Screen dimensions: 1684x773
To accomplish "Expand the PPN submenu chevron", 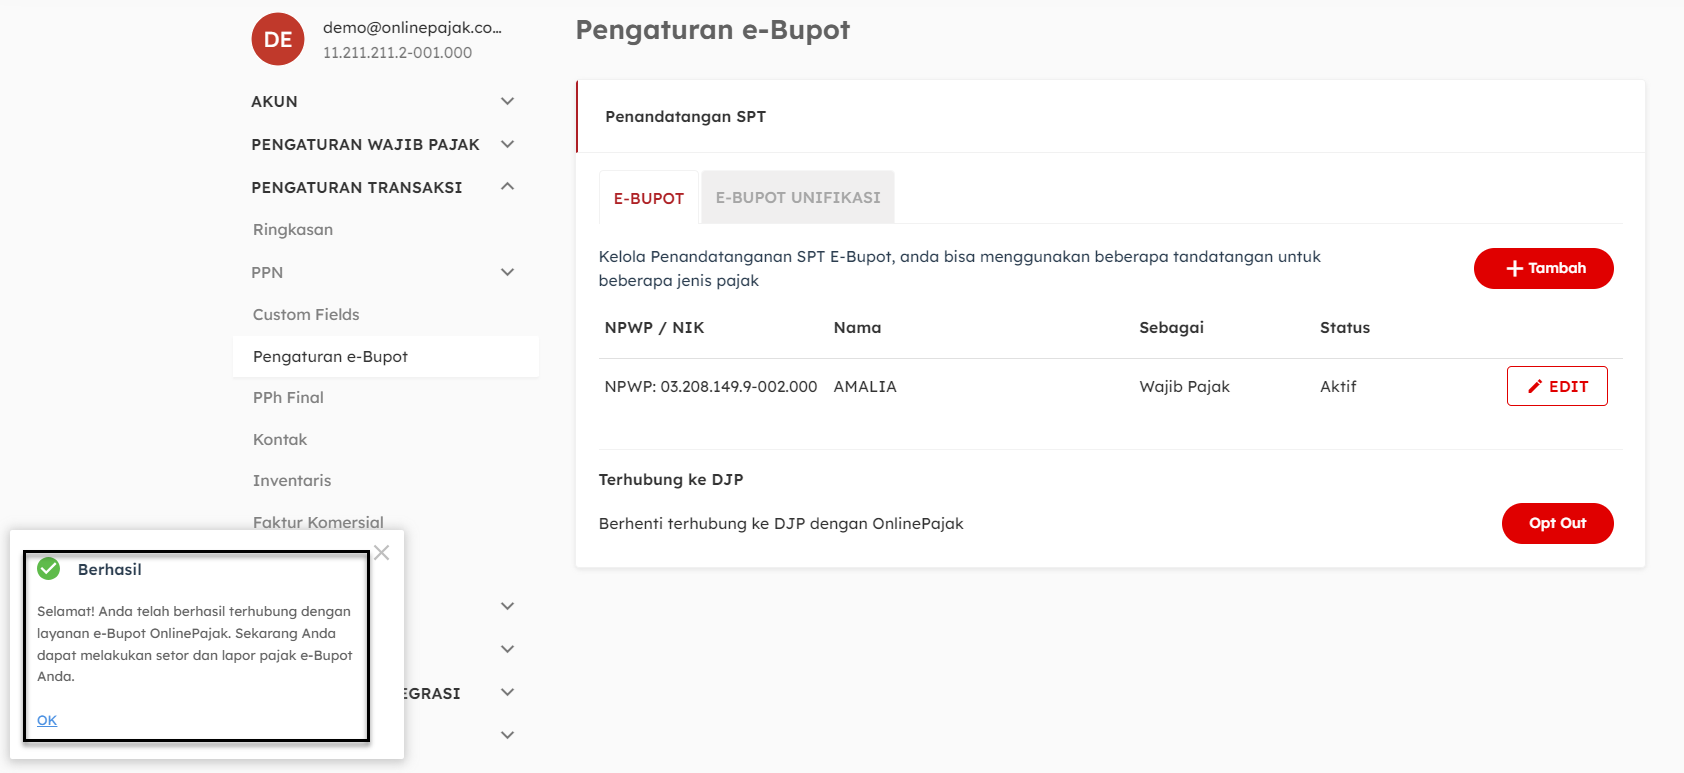I will 507,272.
